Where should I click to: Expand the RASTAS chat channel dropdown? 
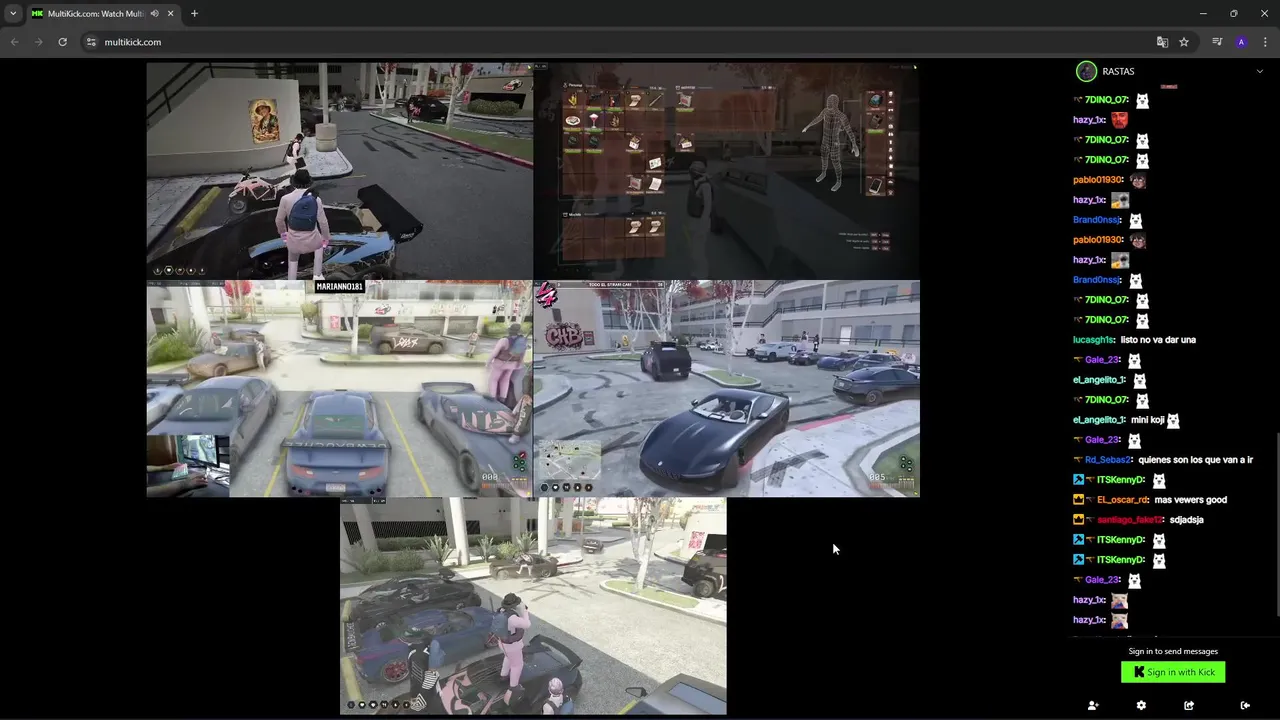click(1259, 71)
